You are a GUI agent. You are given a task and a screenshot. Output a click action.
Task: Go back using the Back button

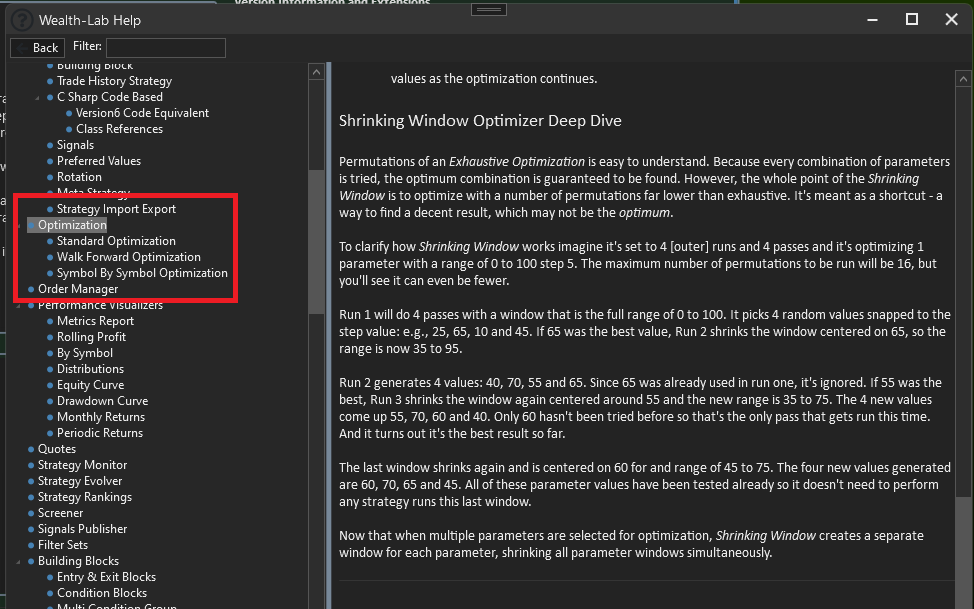[37, 48]
